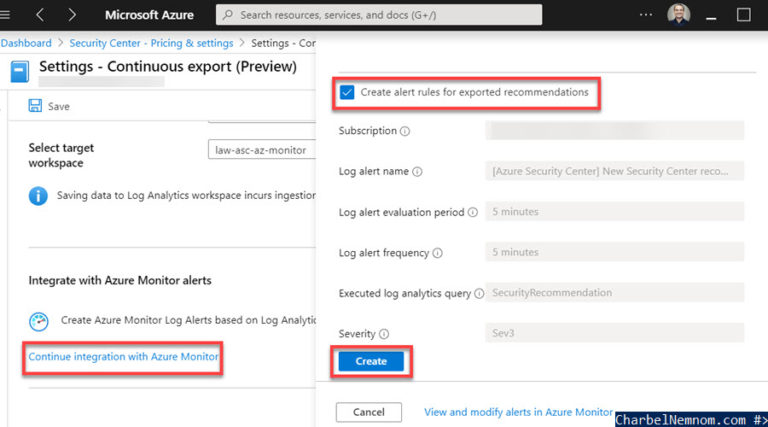Click the evaluation period 5 minutes field
The image size is (768, 427).
tap(615, 212)
